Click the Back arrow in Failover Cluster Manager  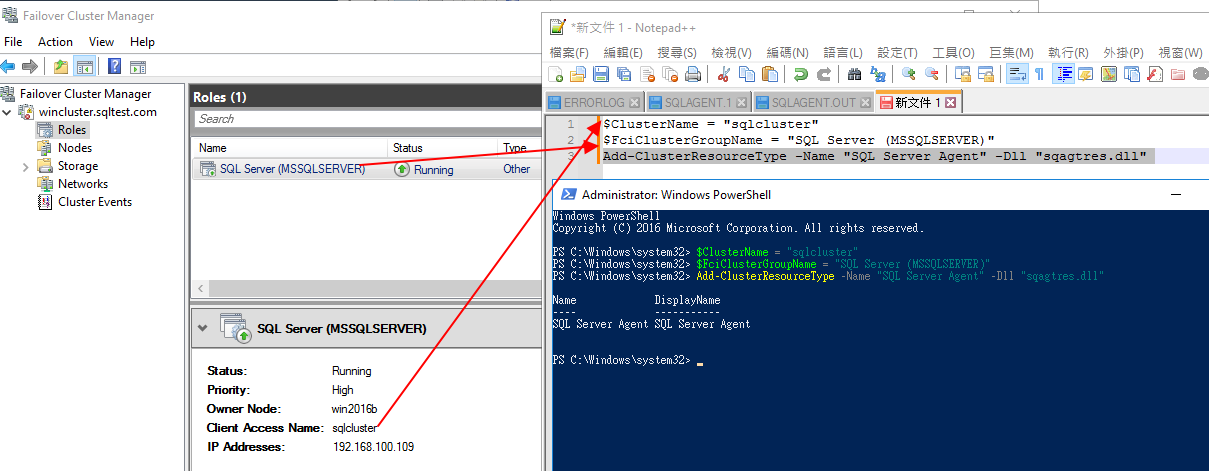(8, 67)
